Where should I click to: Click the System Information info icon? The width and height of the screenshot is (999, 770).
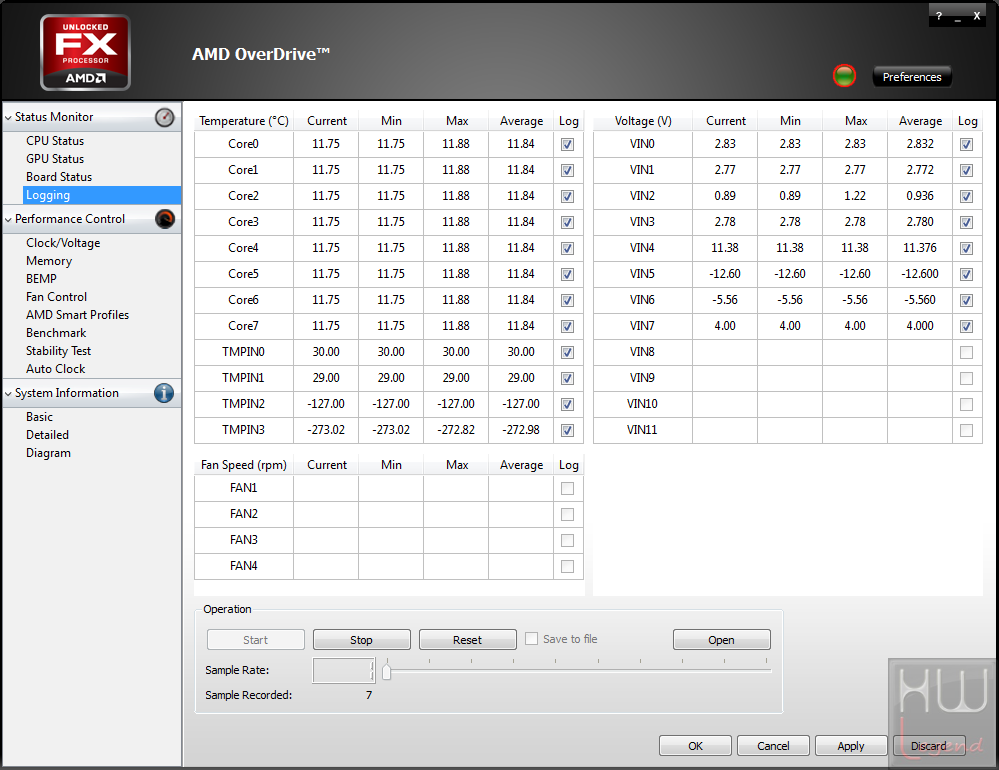coord(164,393)
